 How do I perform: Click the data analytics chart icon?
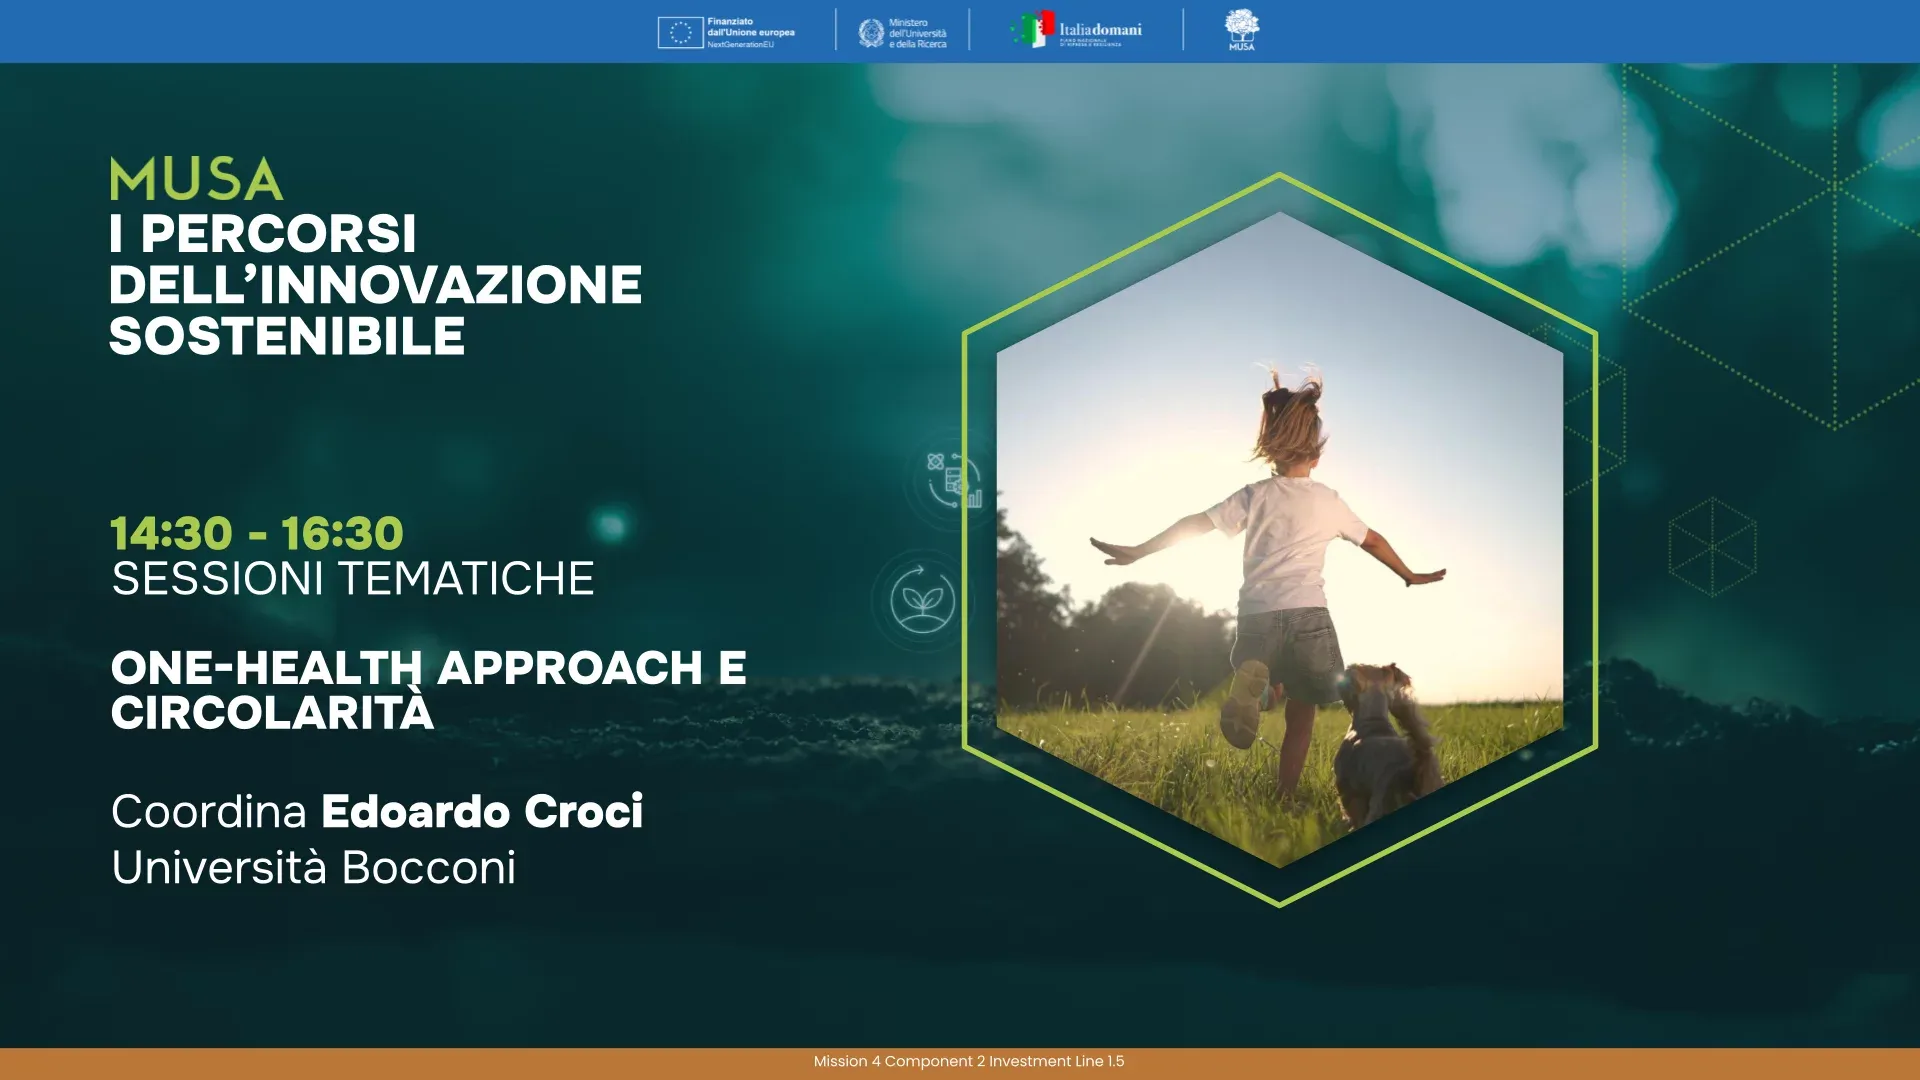click(x=953, y=481)
